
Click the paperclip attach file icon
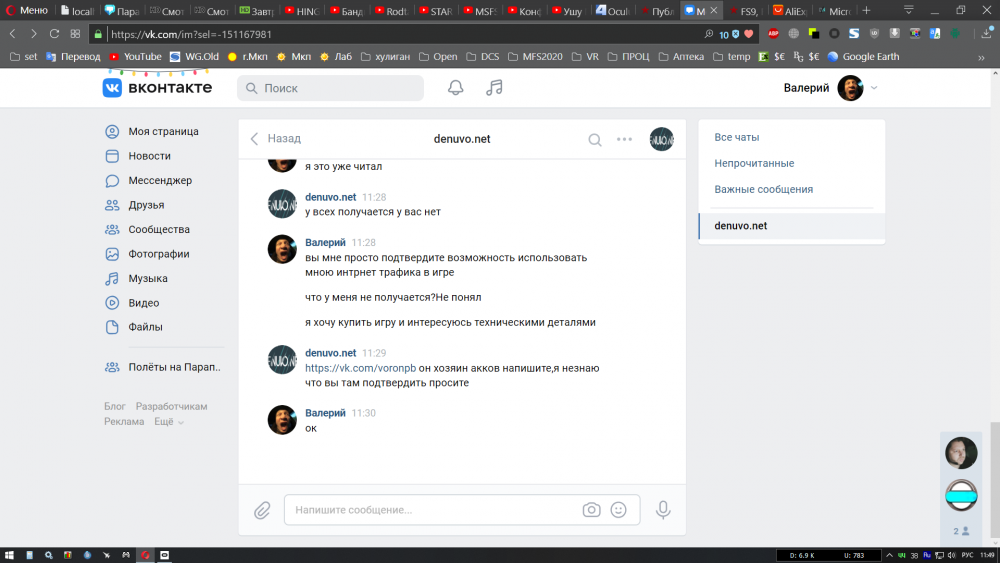coord(262,510)
